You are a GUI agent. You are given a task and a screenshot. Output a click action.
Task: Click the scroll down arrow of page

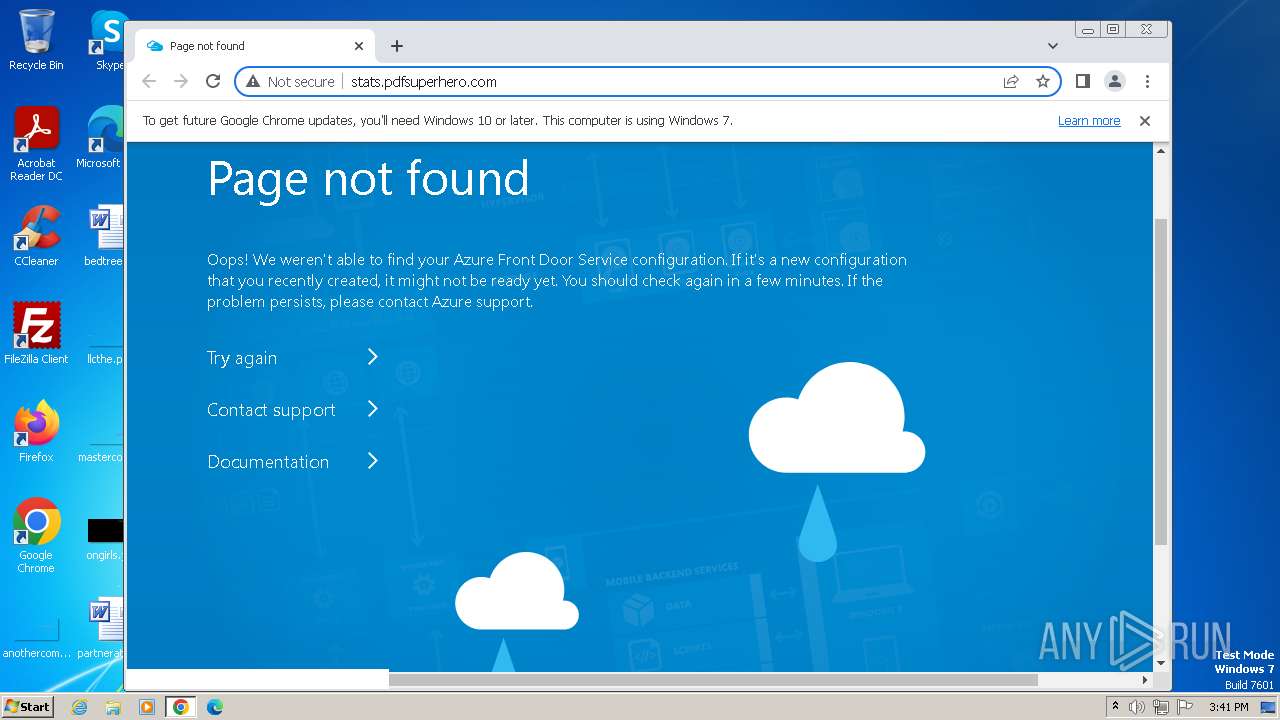[1161, 663]
